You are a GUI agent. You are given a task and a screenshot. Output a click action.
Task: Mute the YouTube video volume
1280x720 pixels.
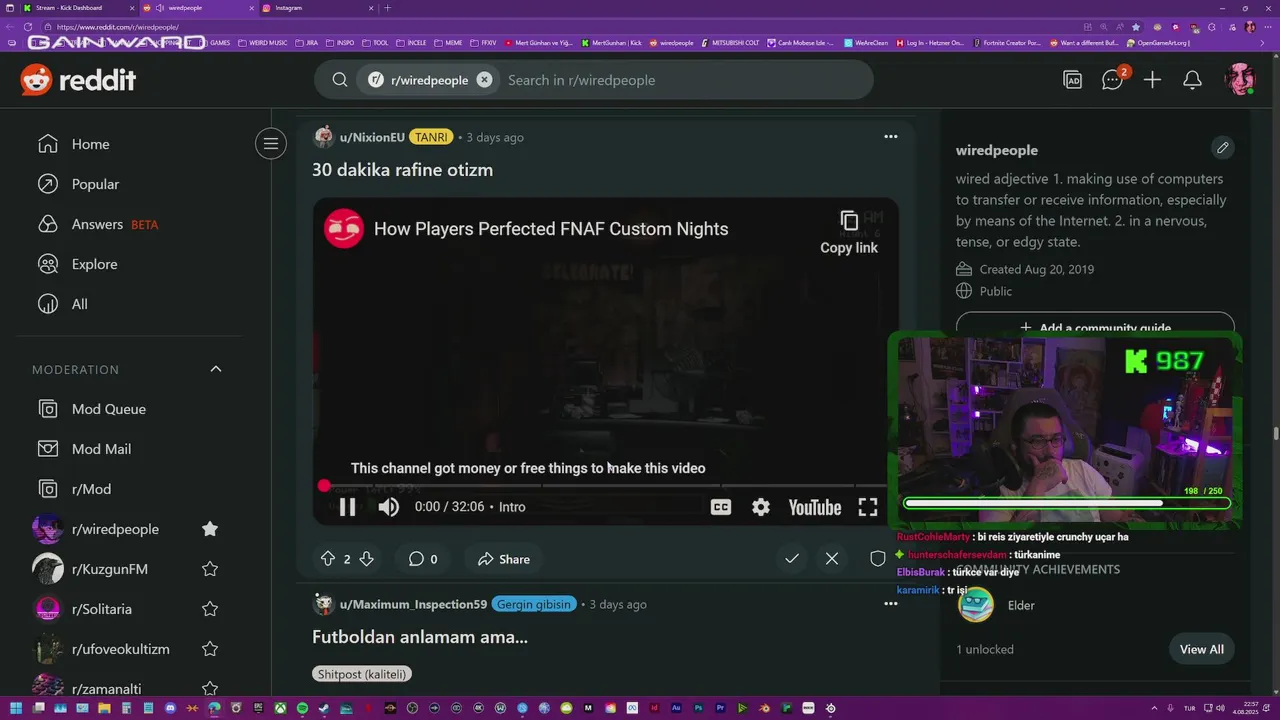coord(389,507)
